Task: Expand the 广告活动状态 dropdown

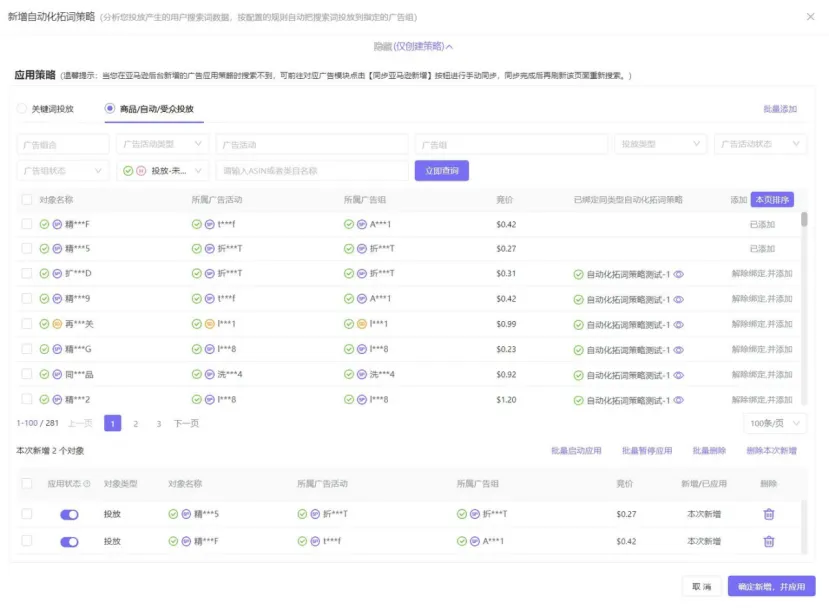Action: (760, 144)
